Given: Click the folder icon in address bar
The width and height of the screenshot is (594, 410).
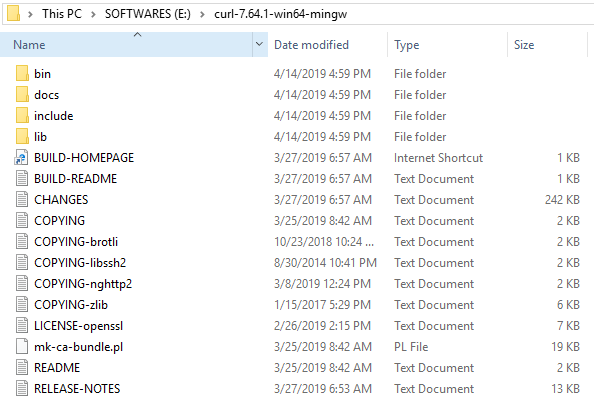Looking at the screenshot, I should coord(13,14).
